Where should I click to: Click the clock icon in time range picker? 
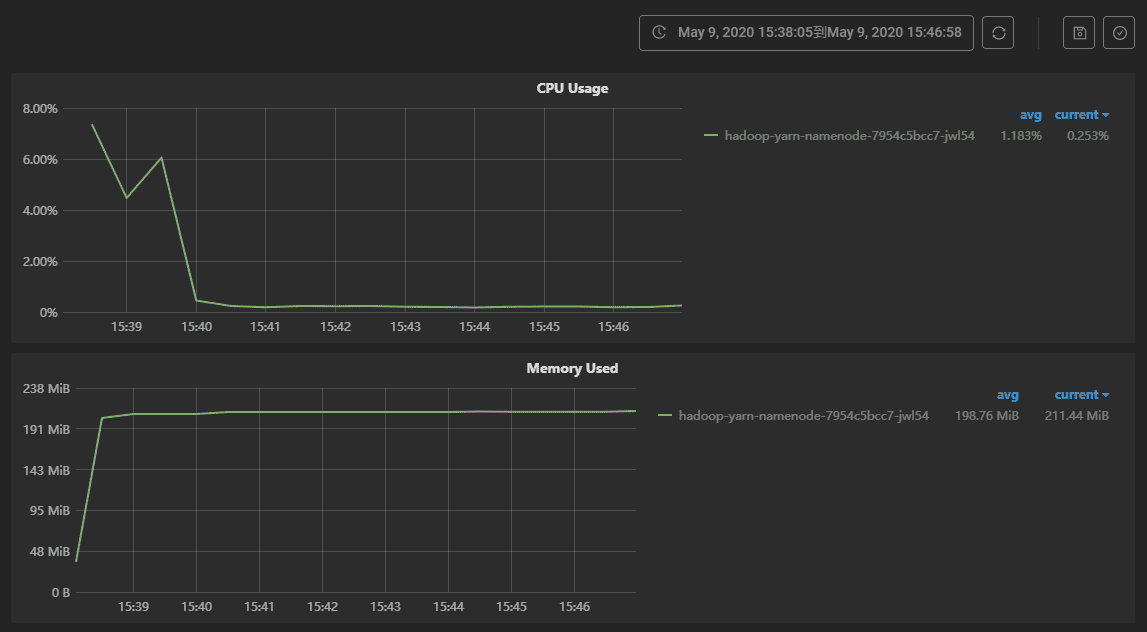click(659, 33)
